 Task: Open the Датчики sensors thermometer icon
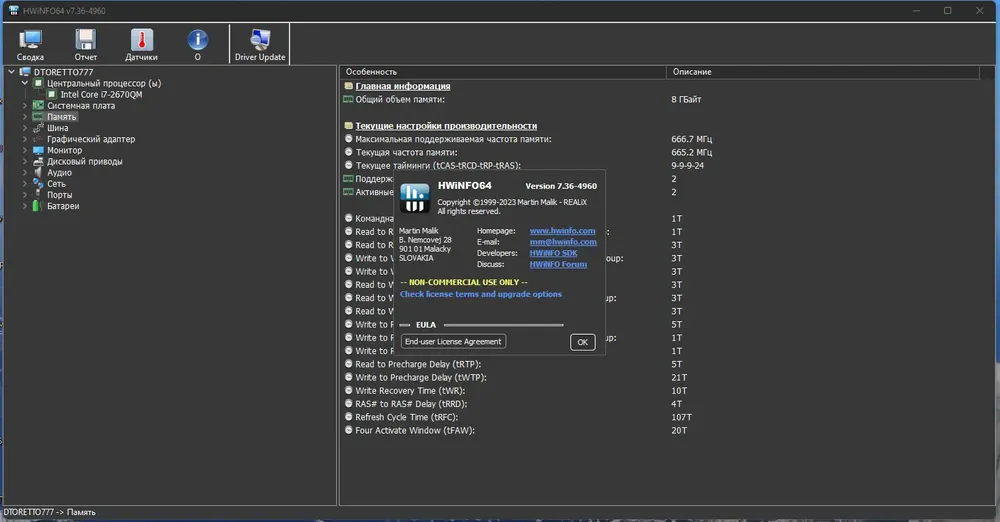pyautogui.click(x=142, y=45)
